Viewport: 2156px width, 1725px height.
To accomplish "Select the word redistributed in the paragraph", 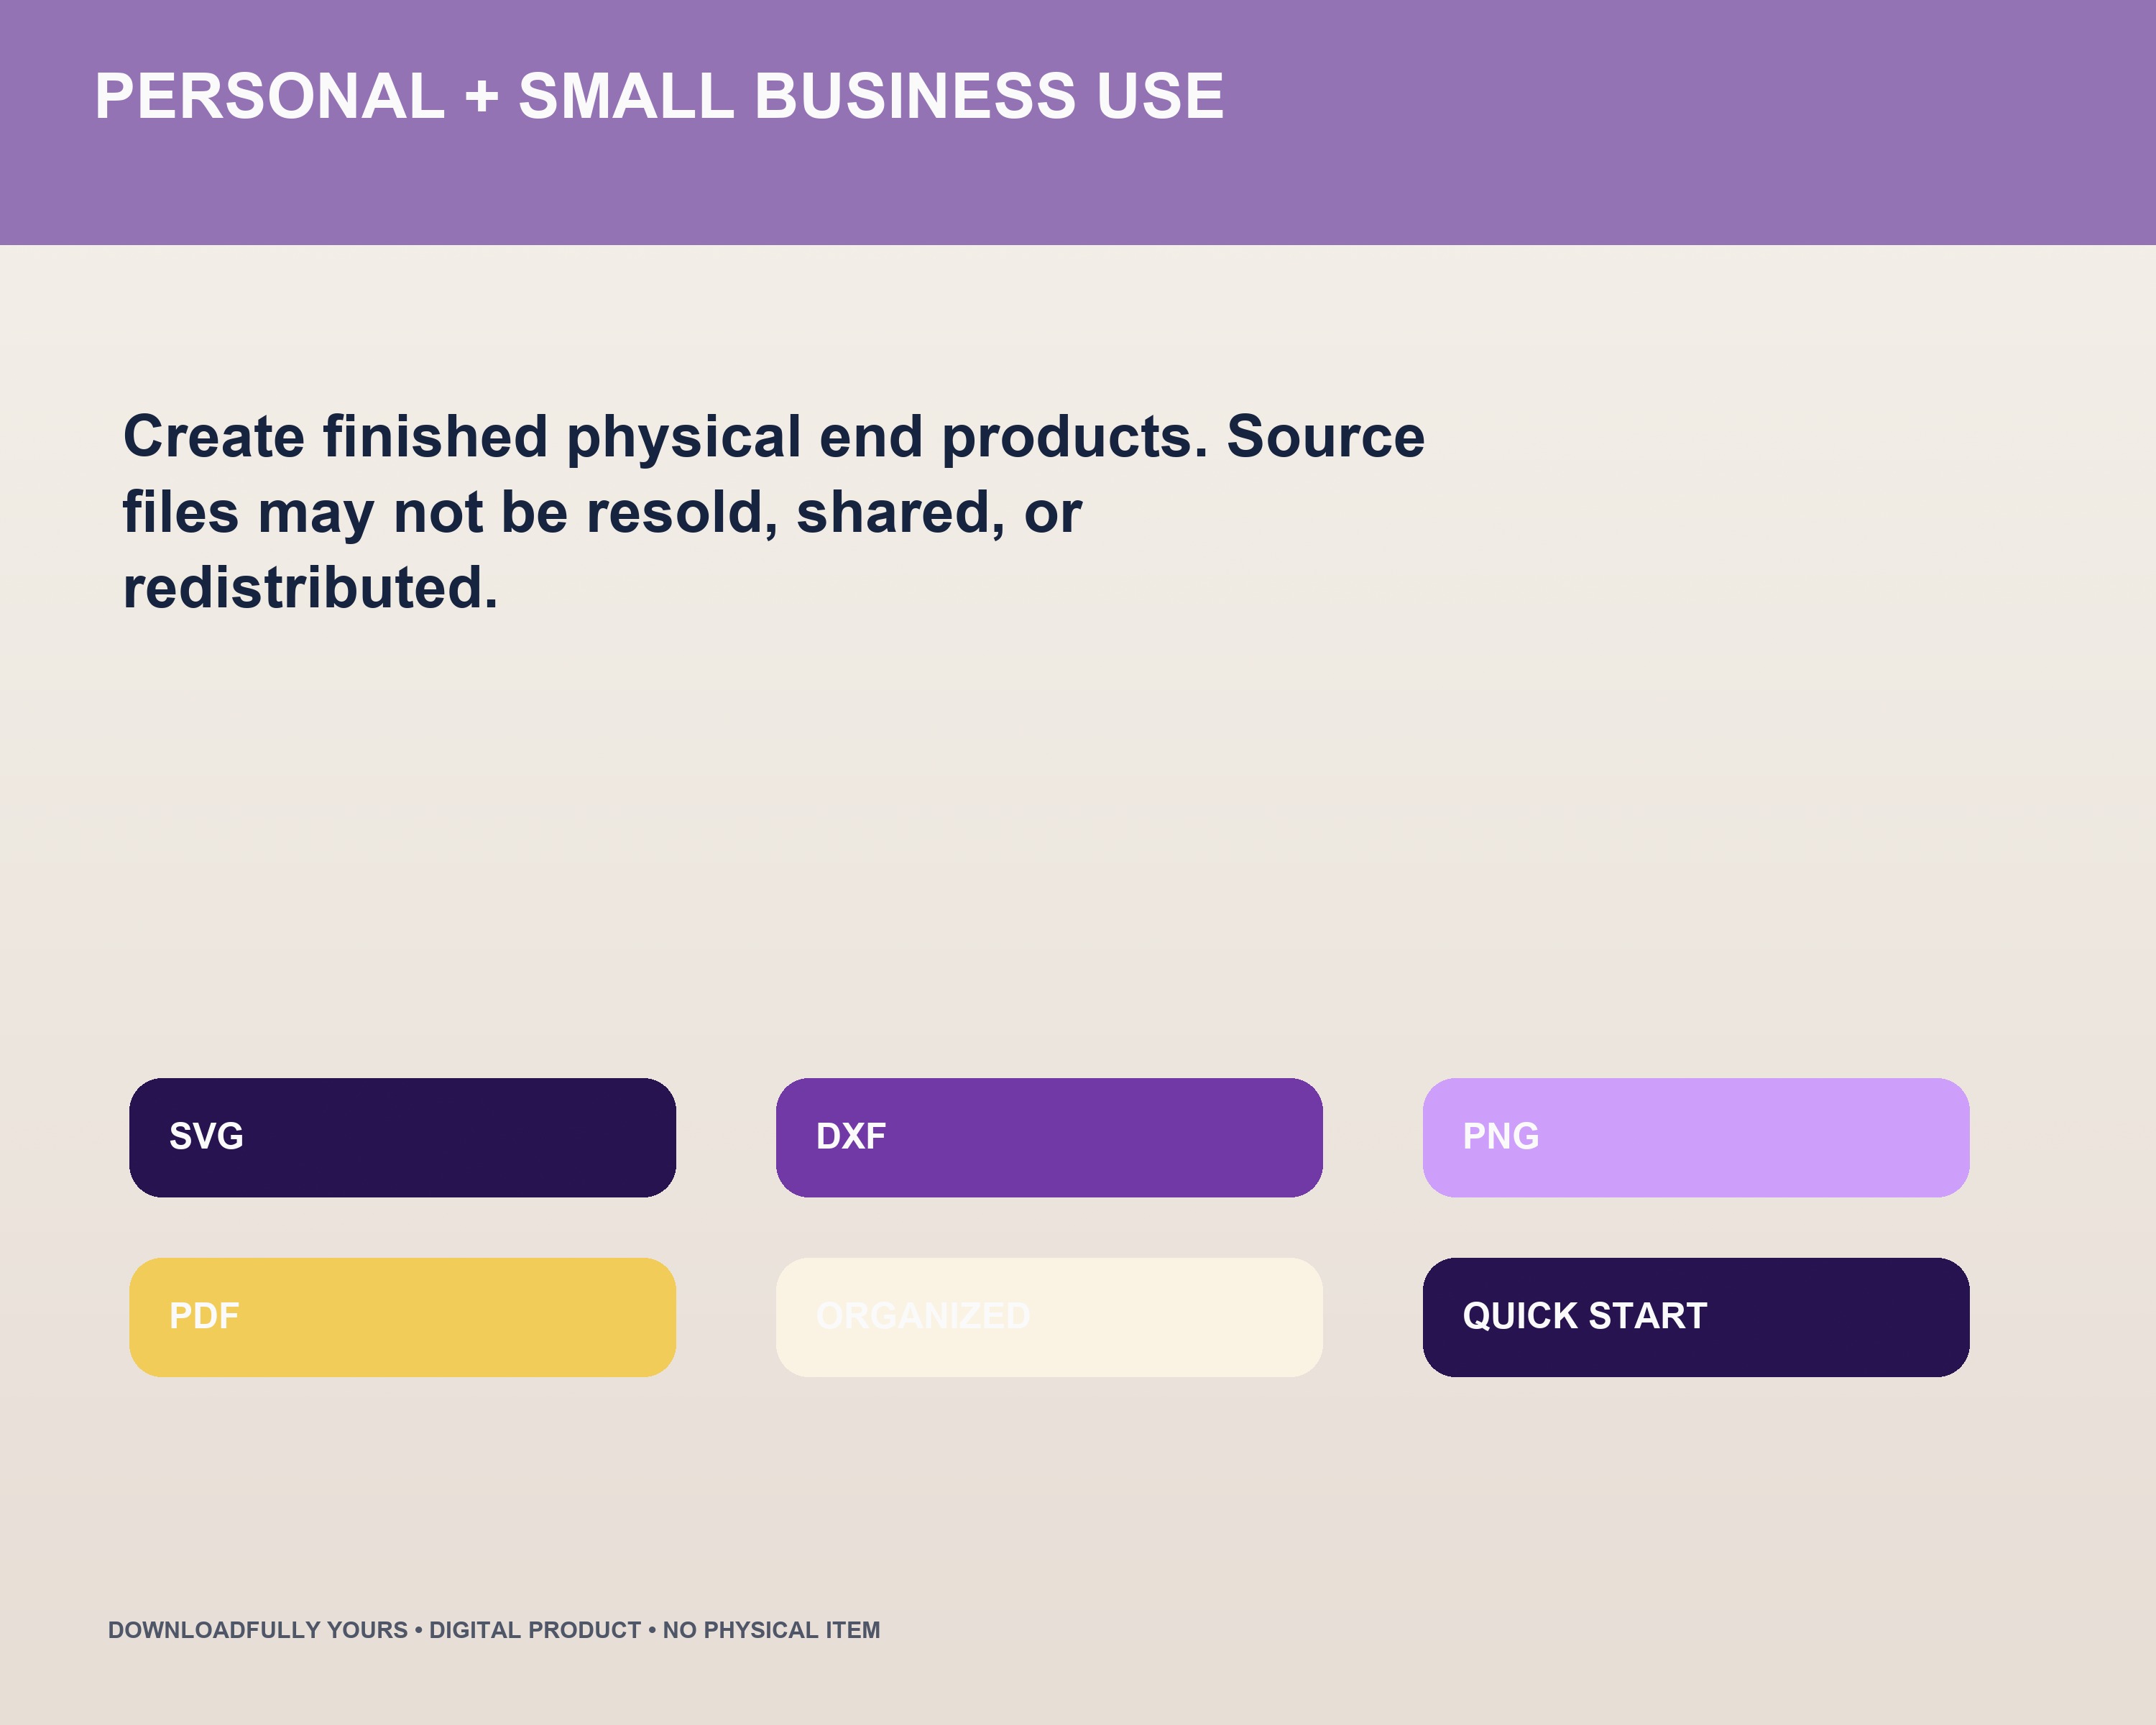I will (x=310, y=588).
